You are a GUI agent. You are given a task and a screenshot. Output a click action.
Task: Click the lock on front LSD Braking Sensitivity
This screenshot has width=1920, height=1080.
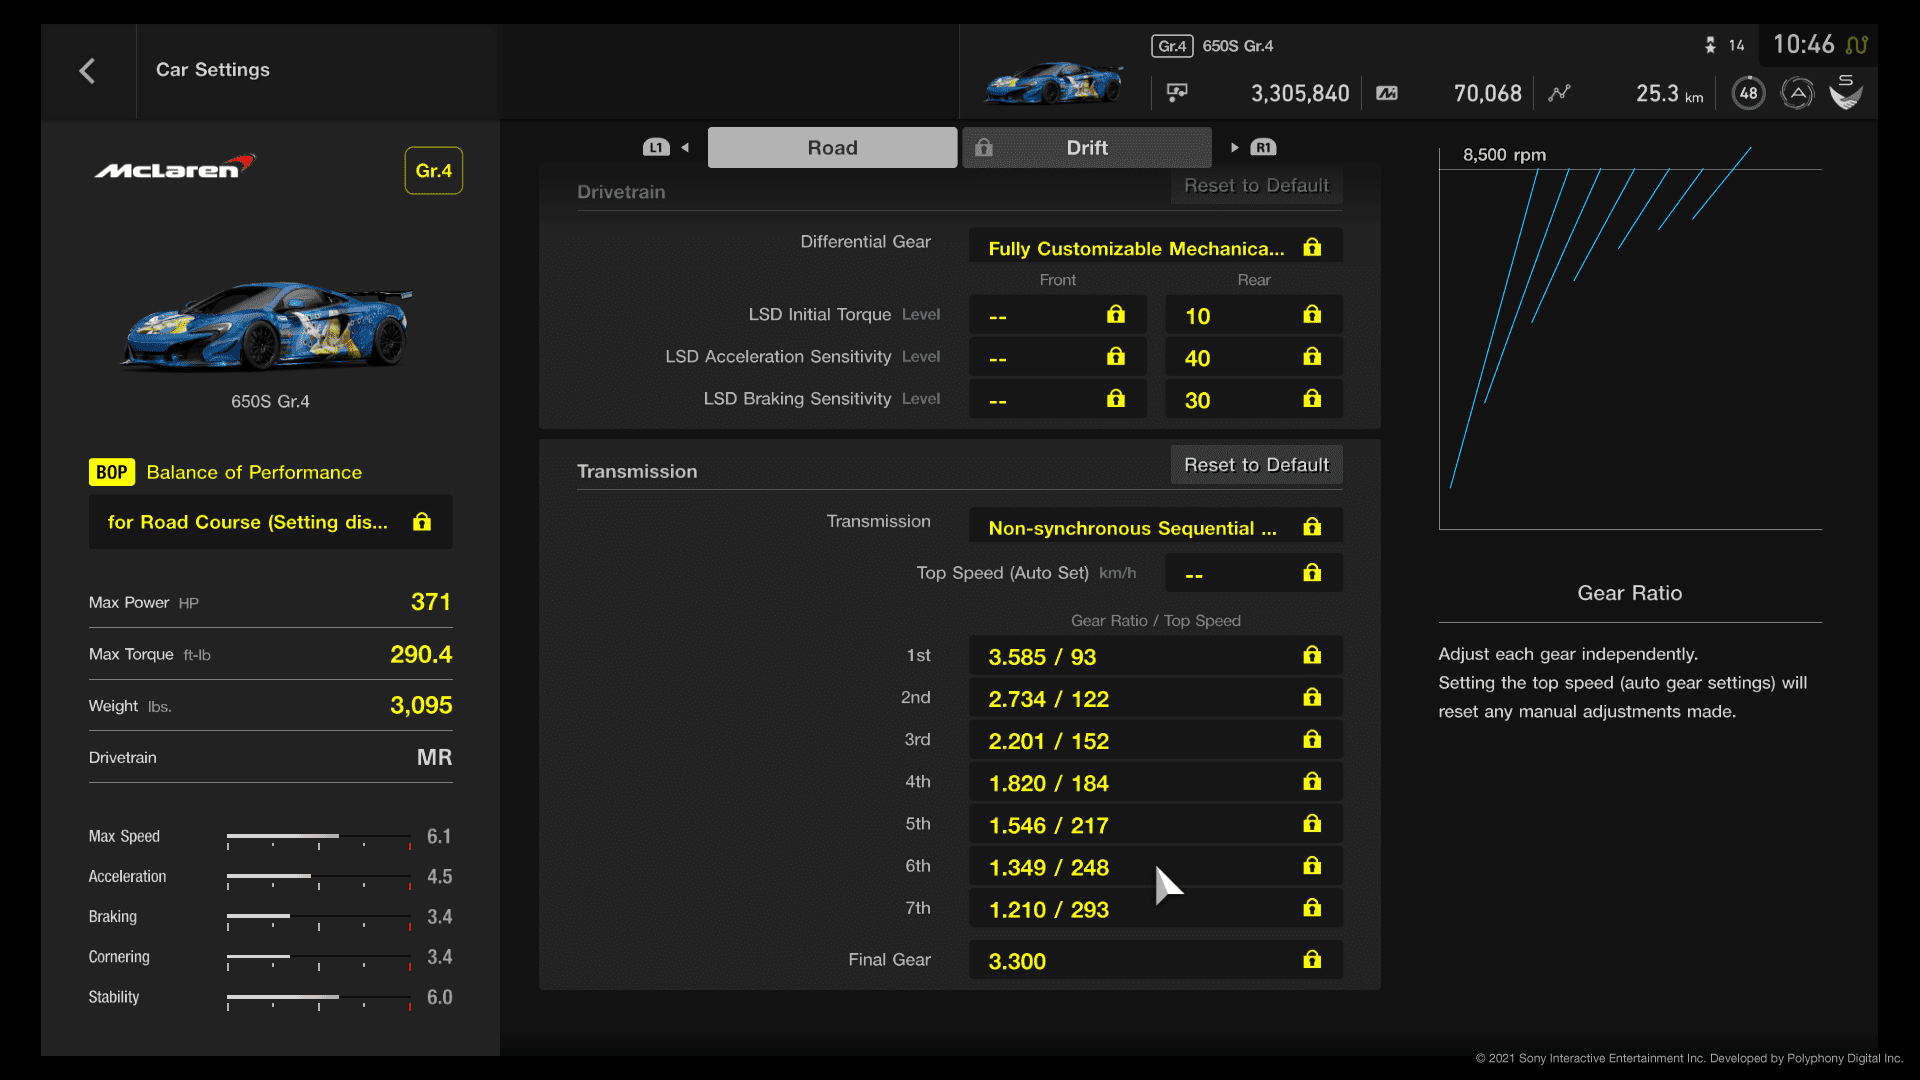(1116, 399)
